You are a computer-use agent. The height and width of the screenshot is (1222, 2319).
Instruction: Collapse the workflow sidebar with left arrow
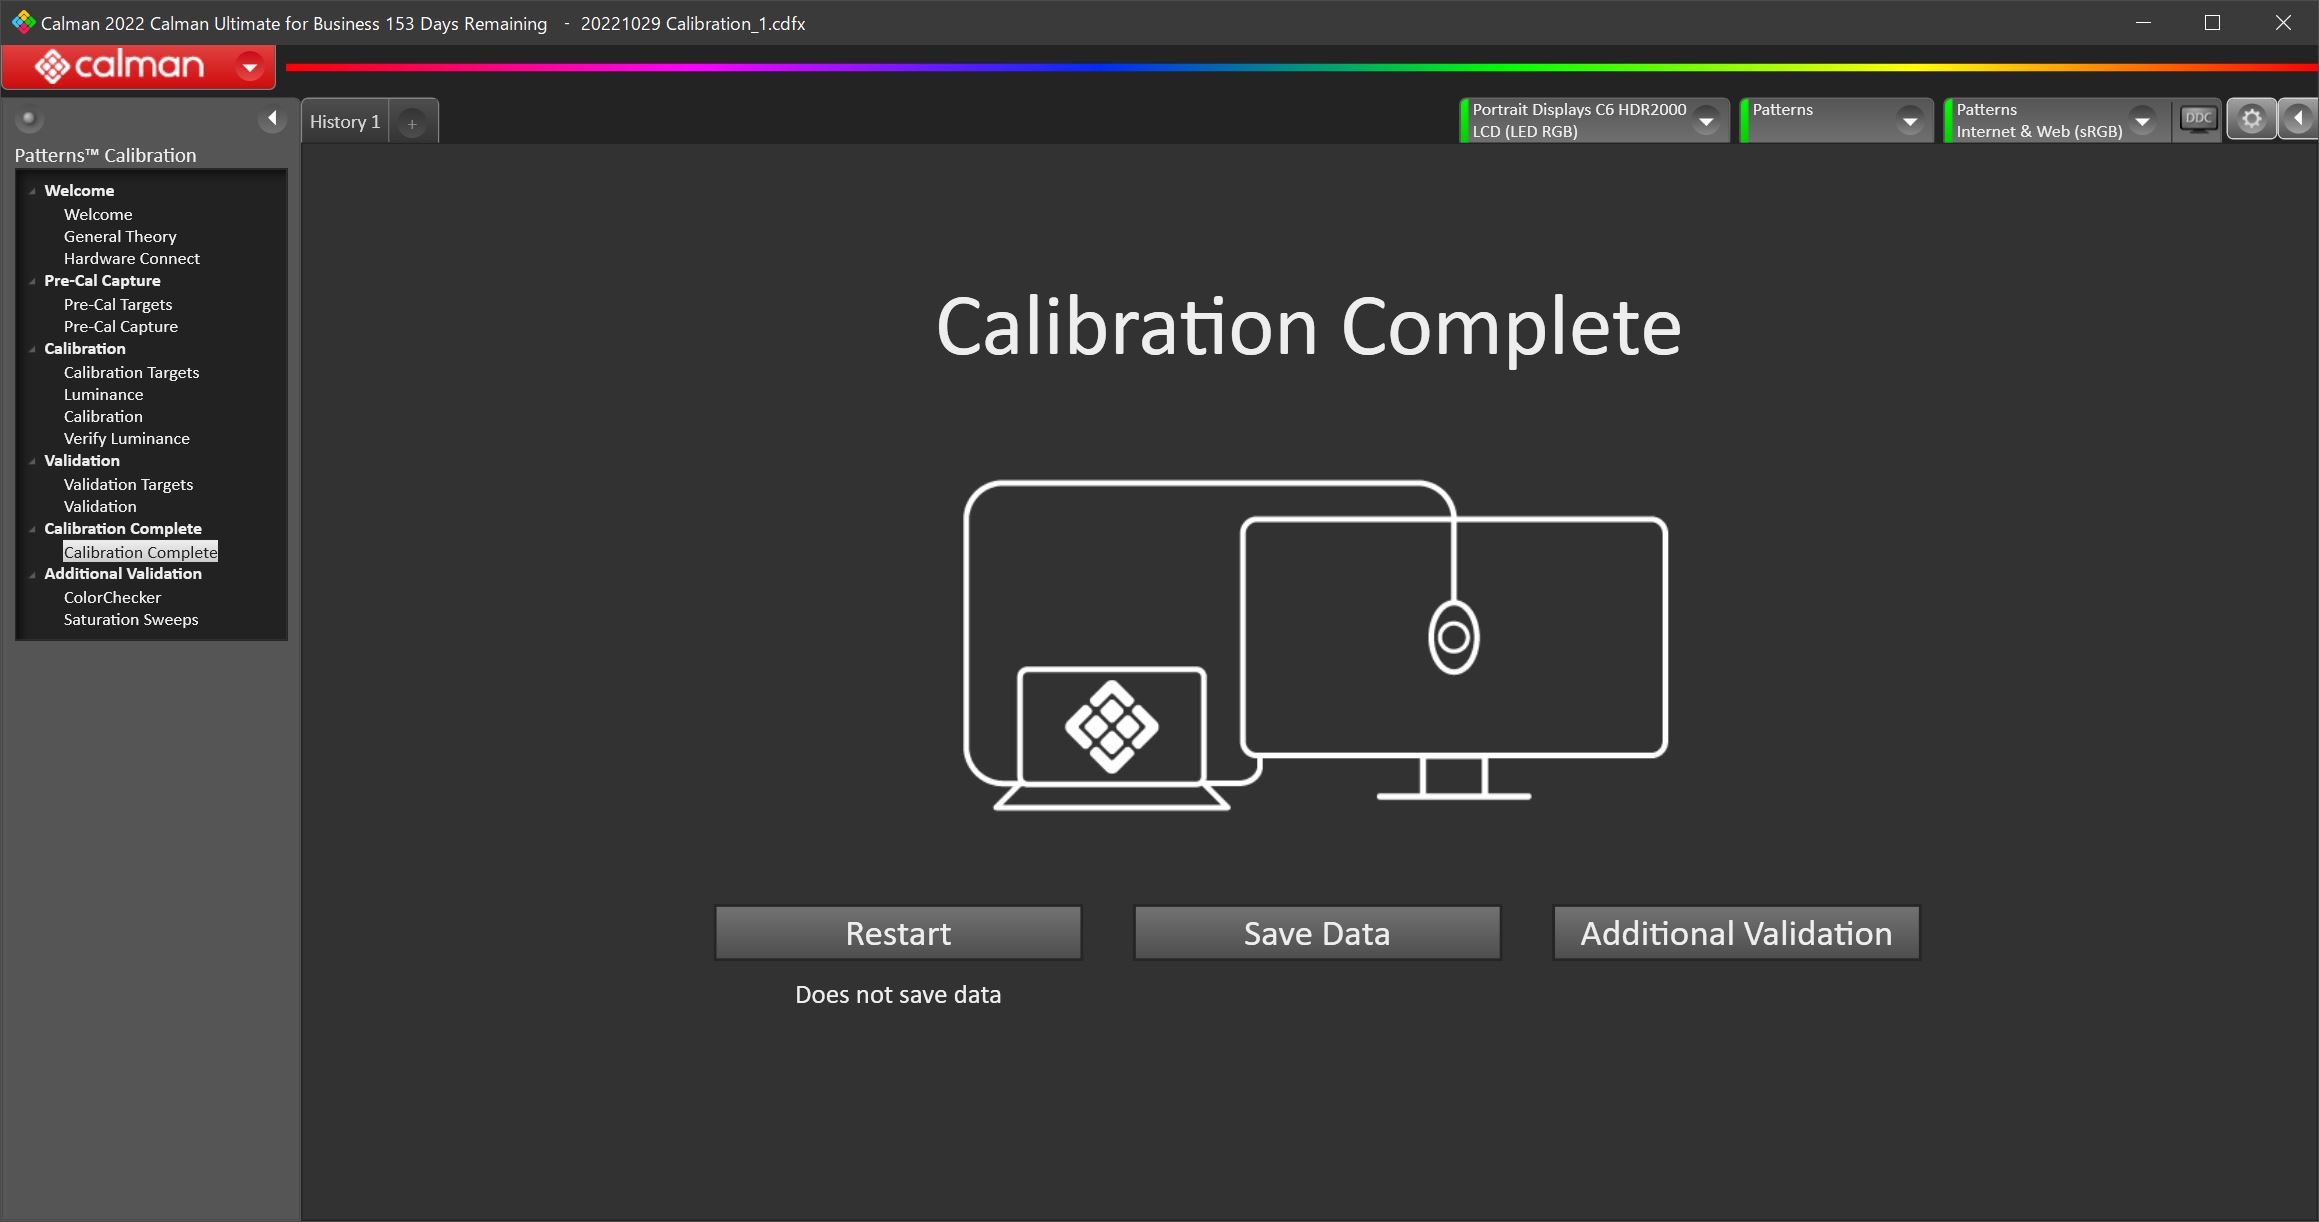(x=272, y=119)
